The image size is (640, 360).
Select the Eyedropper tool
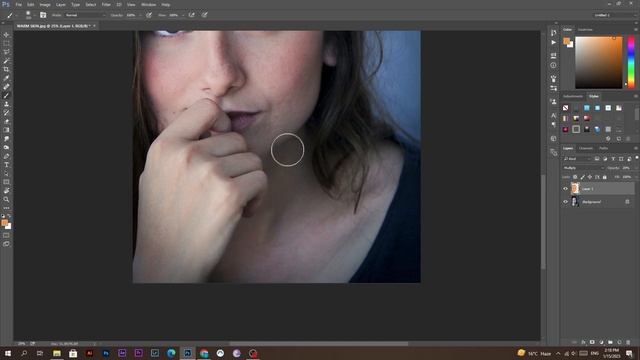6,78
